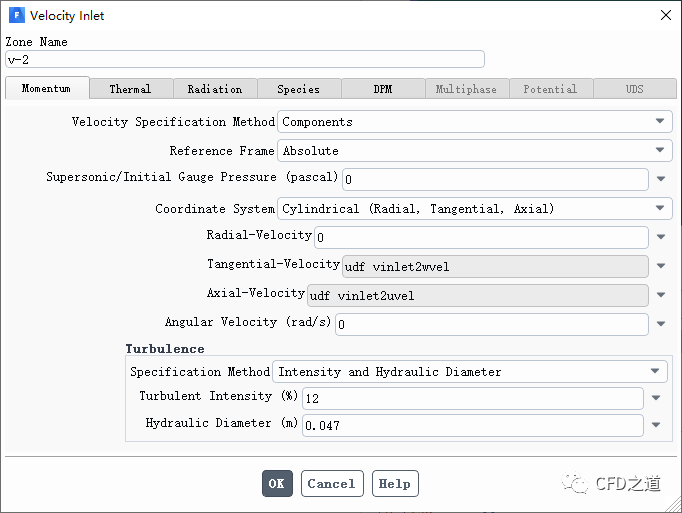Open Tangential-Velocity profile selection arrow
Viewport: 682px width, 513px height.
(x=661, y=267)
